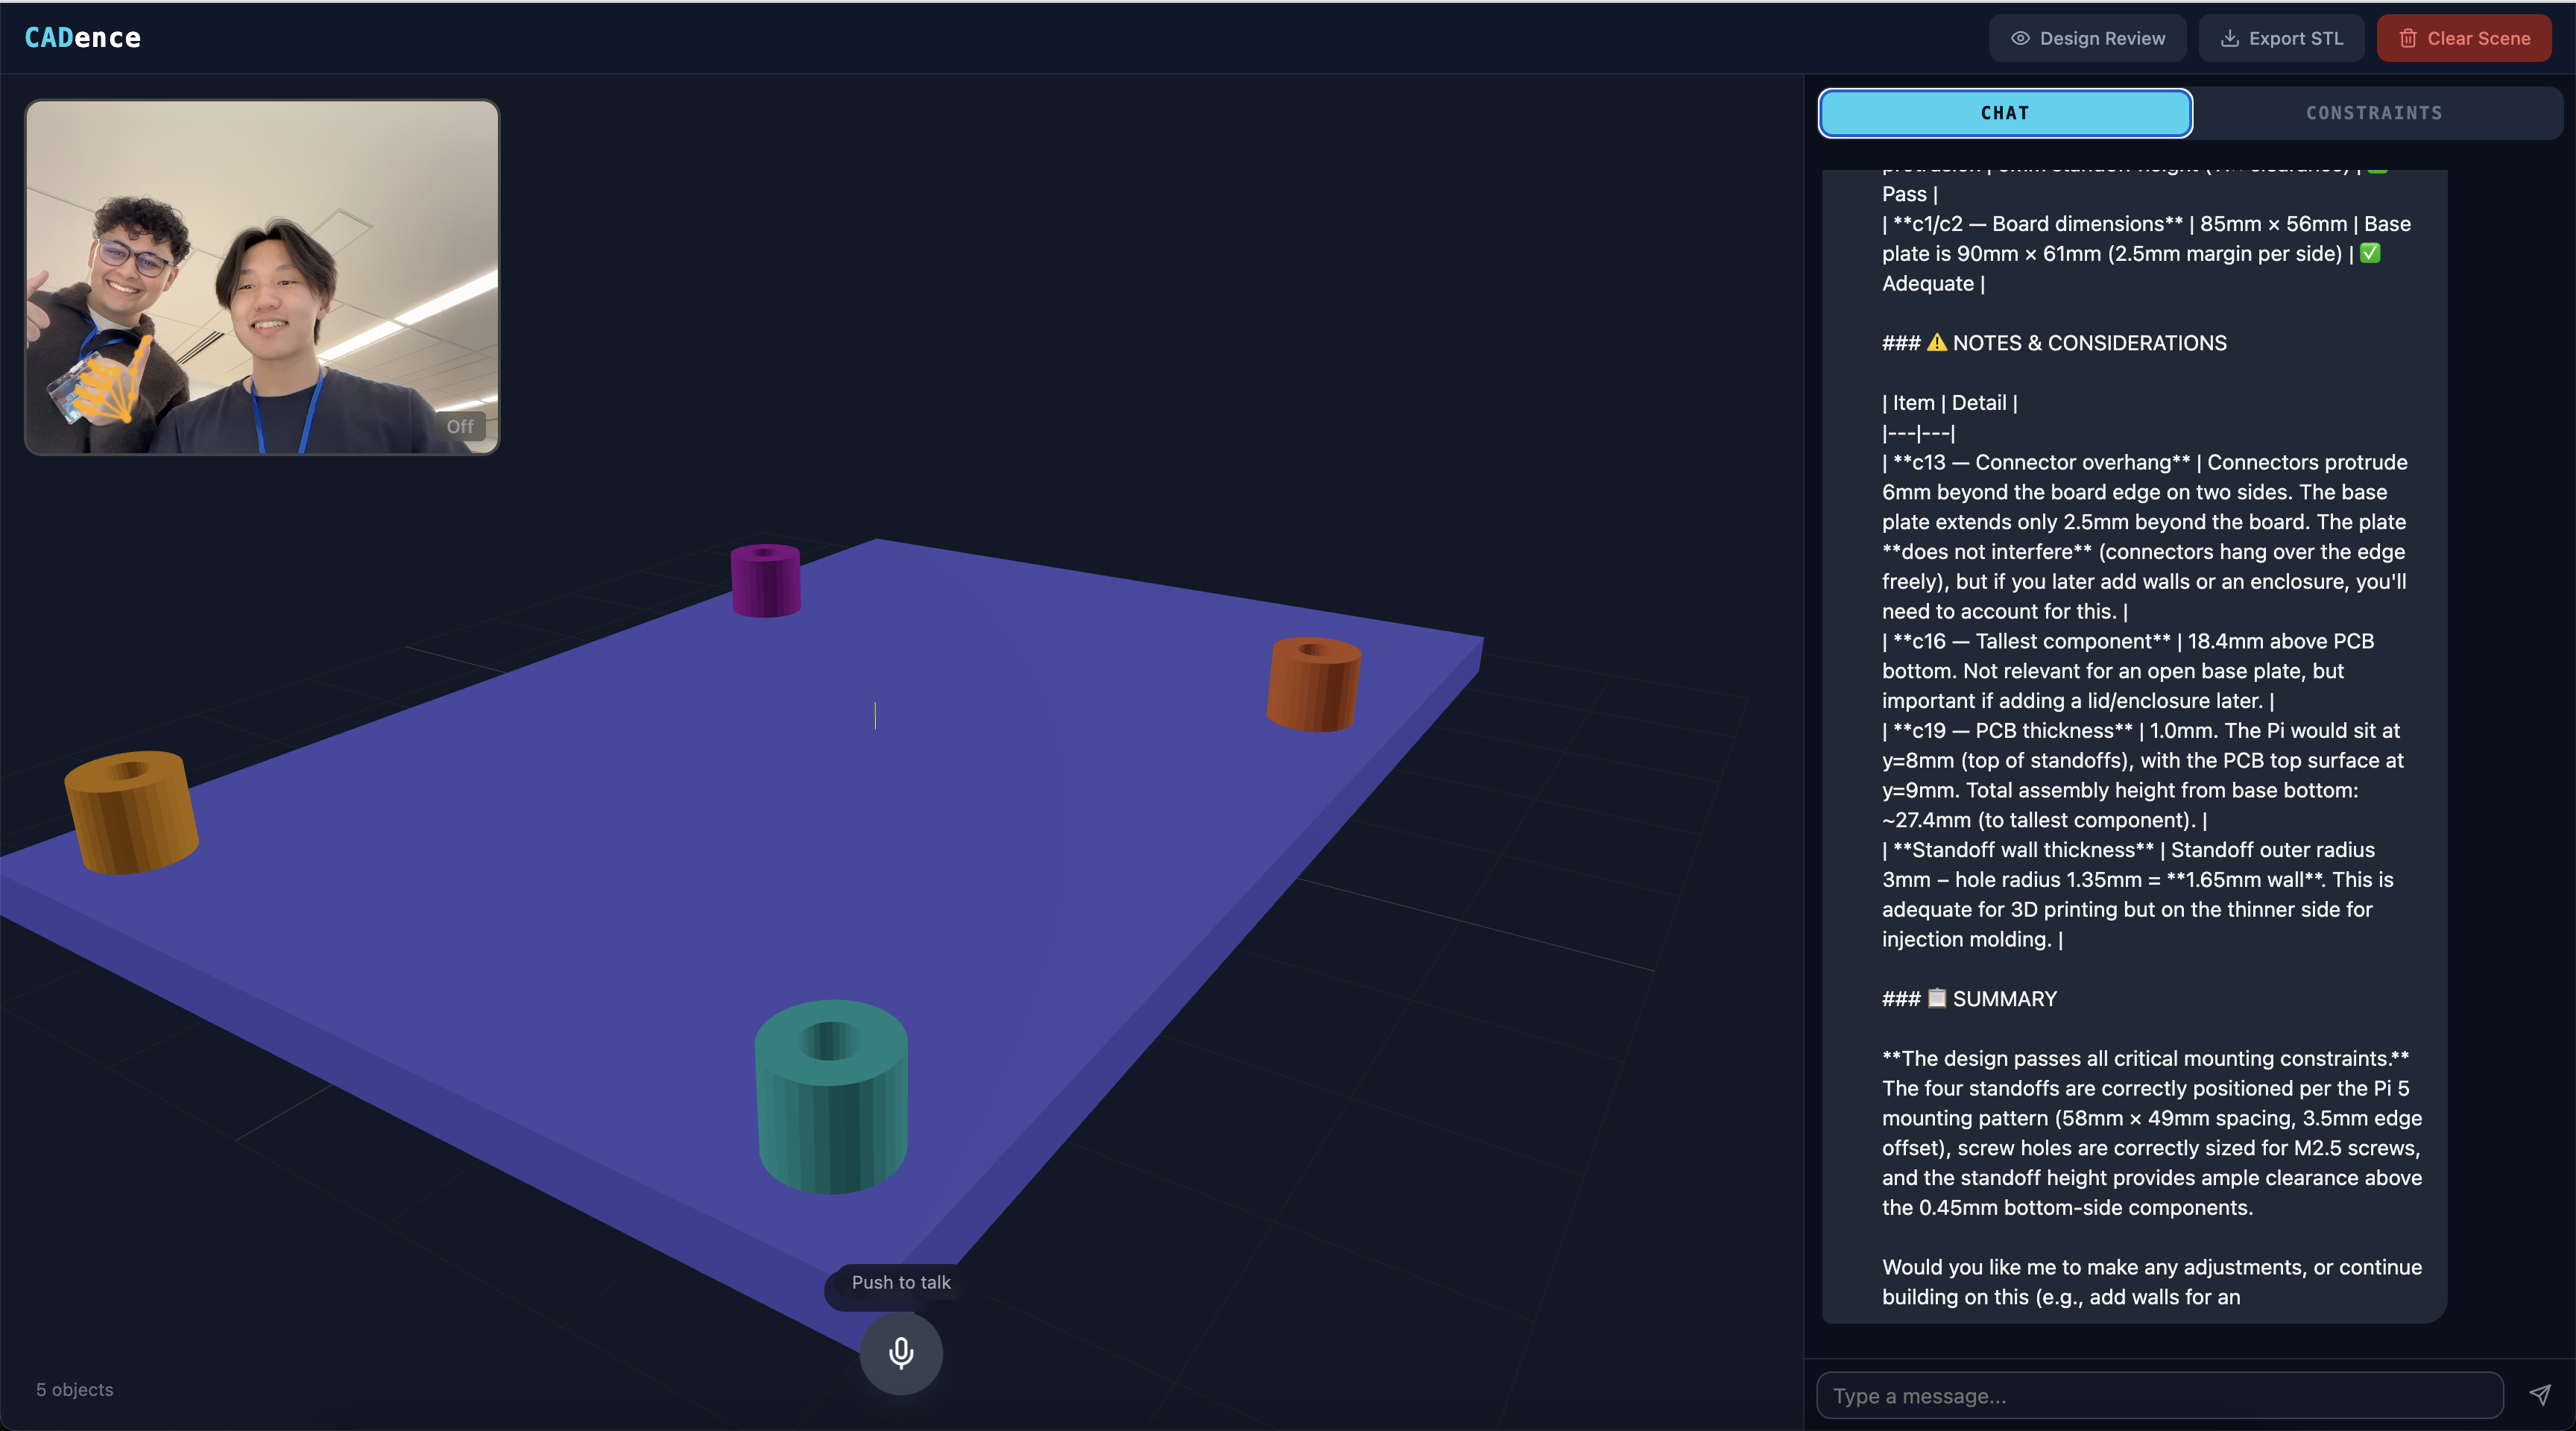The image size is (2576, 1431).
Task: Click the microphone push-to-talk button
Action: 901,1353
